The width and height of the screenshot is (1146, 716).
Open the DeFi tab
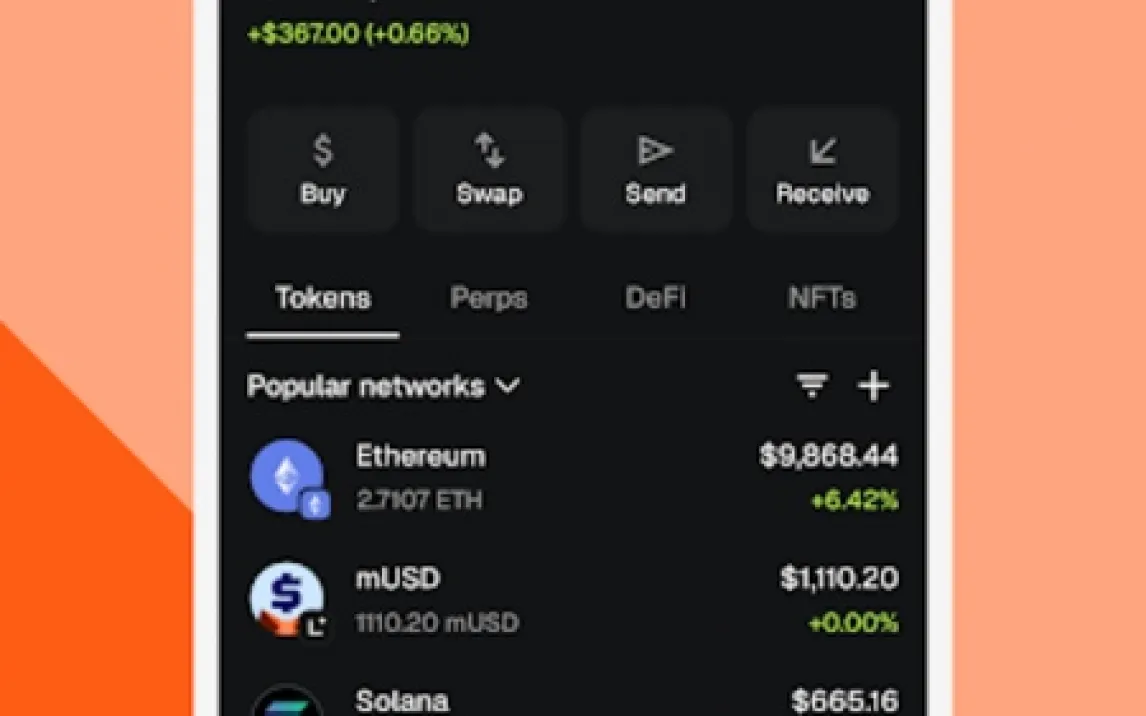tap(655, 298)
